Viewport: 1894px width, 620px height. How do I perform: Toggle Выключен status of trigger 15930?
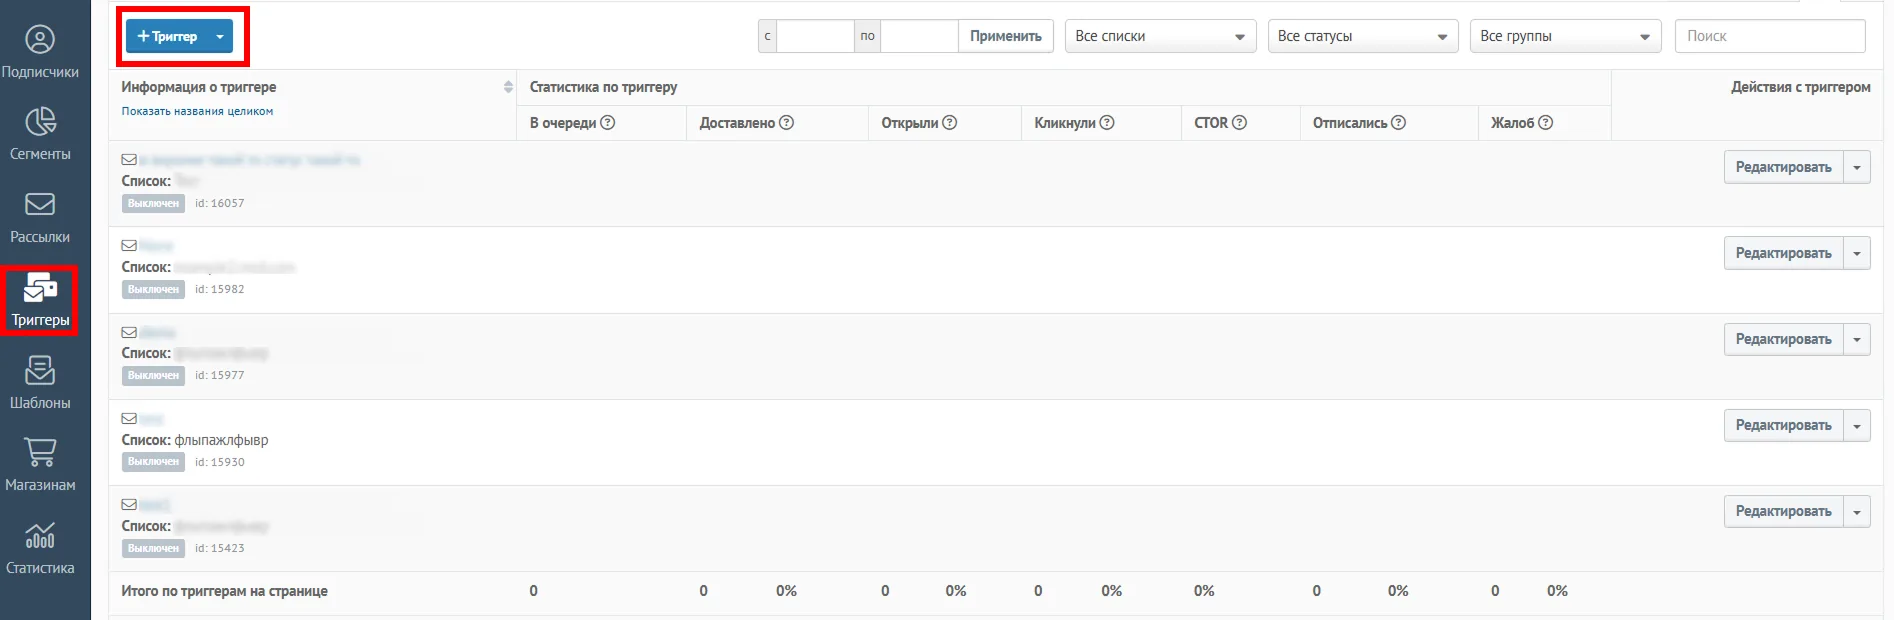(x=154, y=462)
